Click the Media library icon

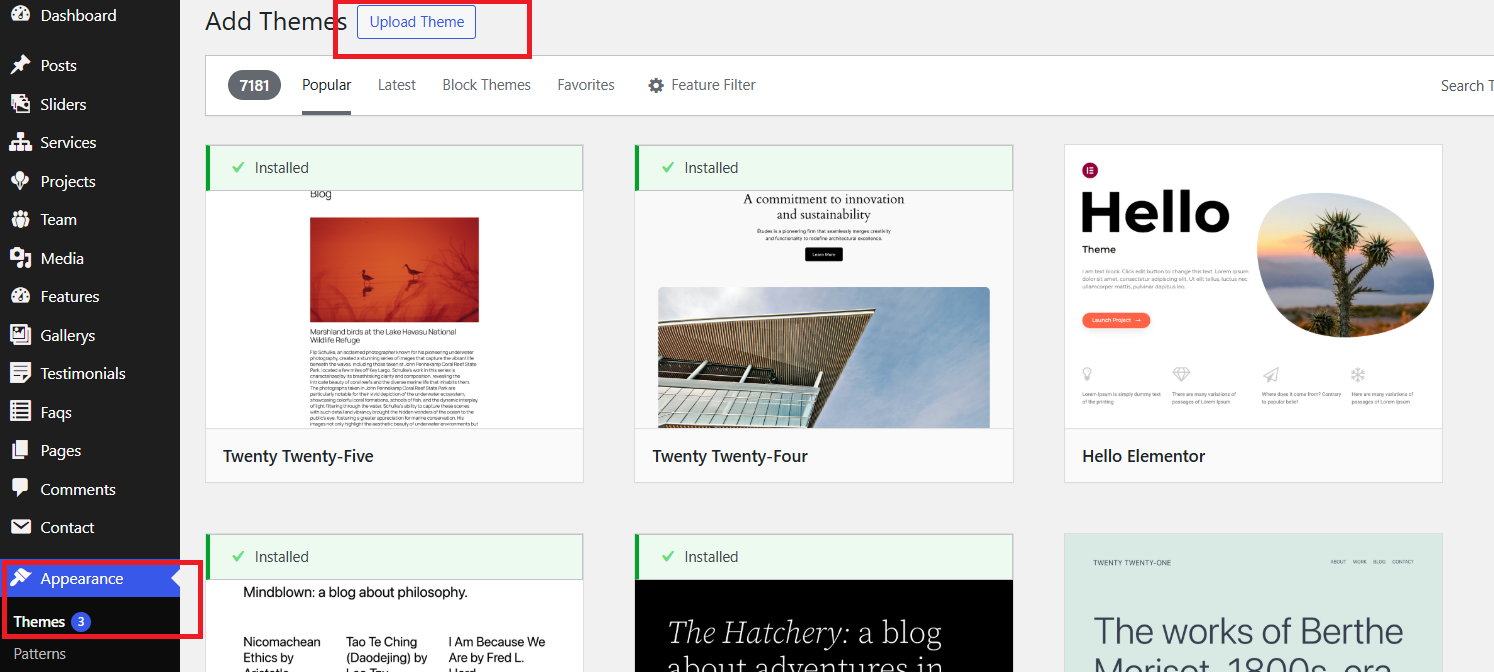point(20,258)
